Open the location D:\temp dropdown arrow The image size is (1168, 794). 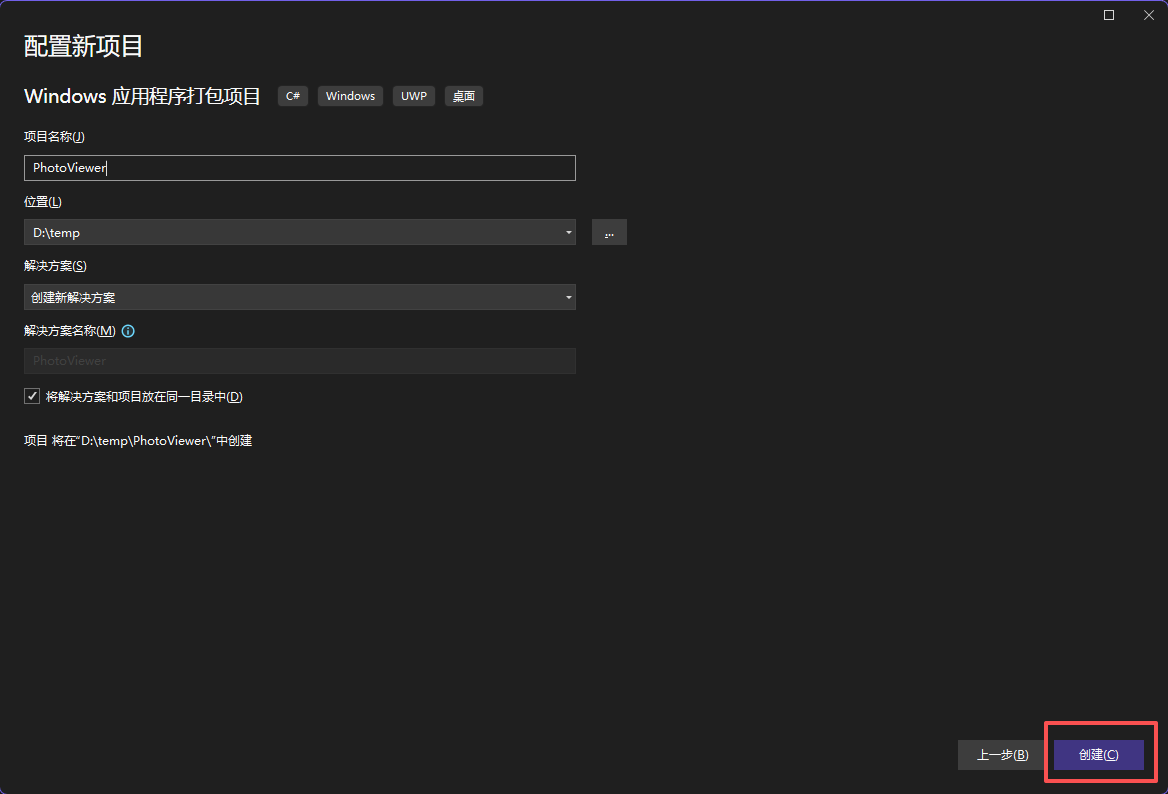(568, 232)
